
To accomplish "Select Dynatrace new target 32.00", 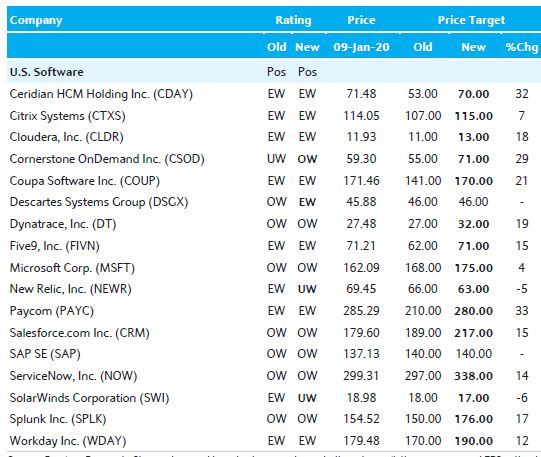I will click(x=474, y=224).
